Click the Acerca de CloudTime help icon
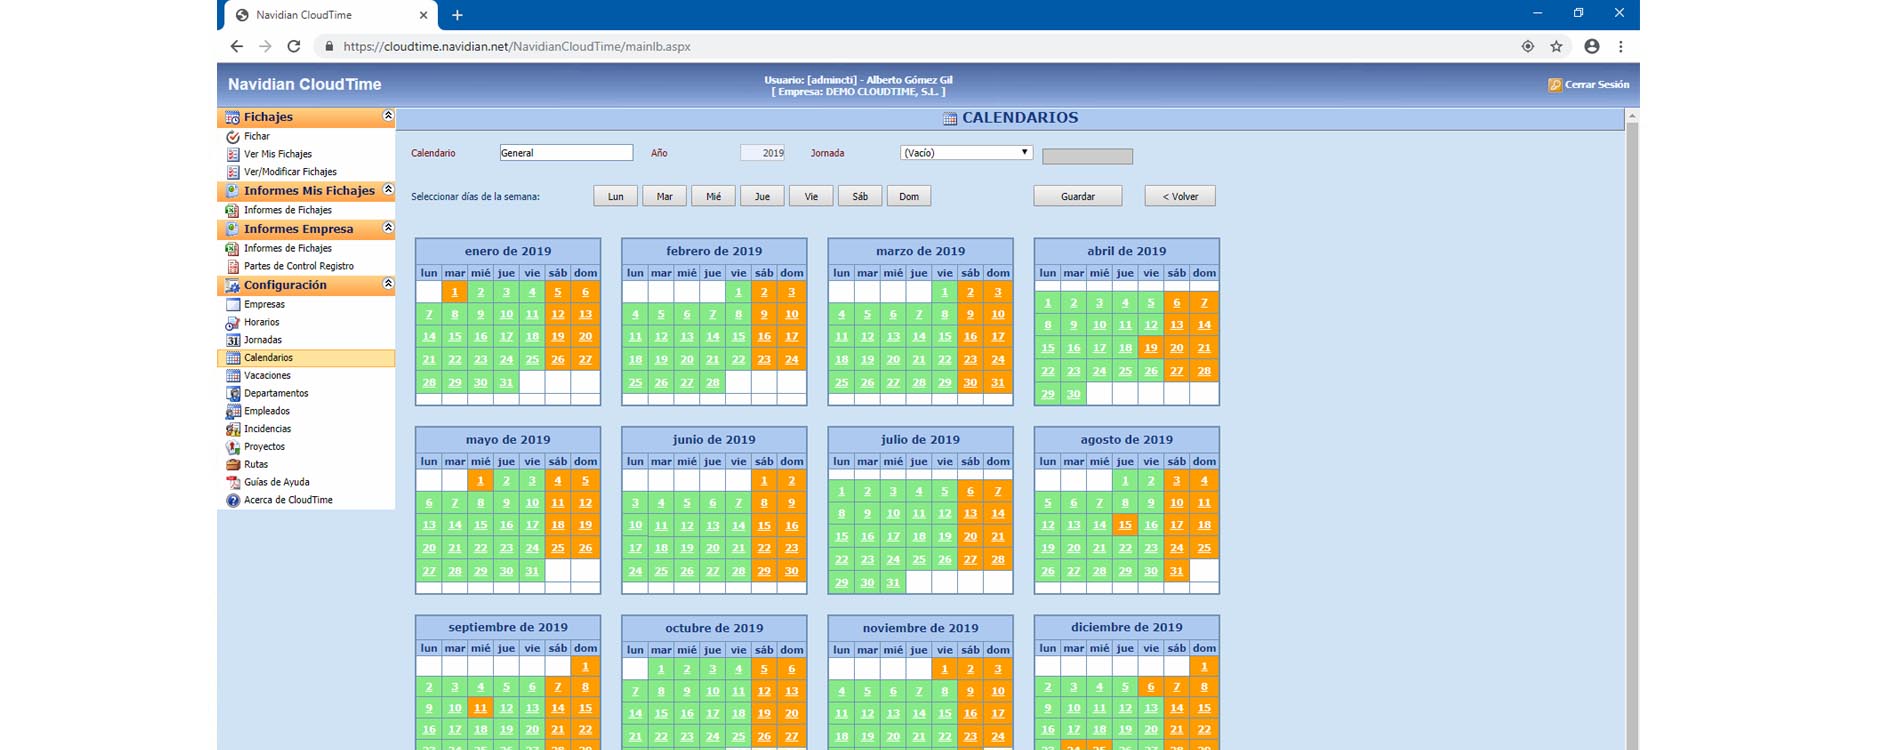Screen dimensions: 1900x750 point(233,500)
